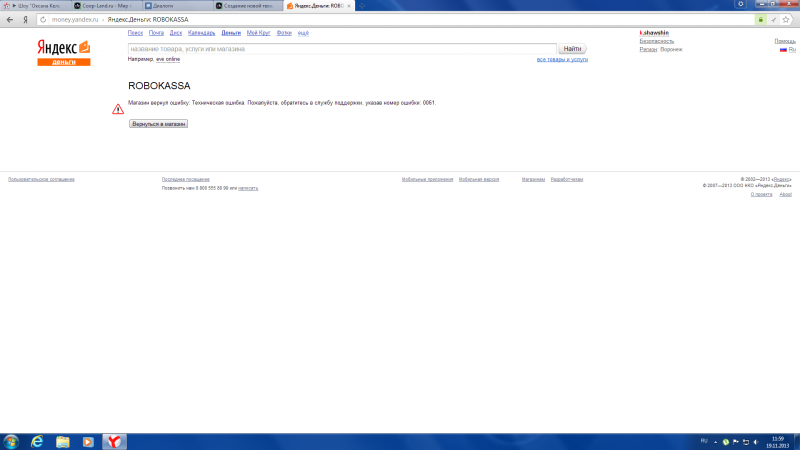
Task: Click the ROBOKASSA page heading
Action: [x=159, y=86]
